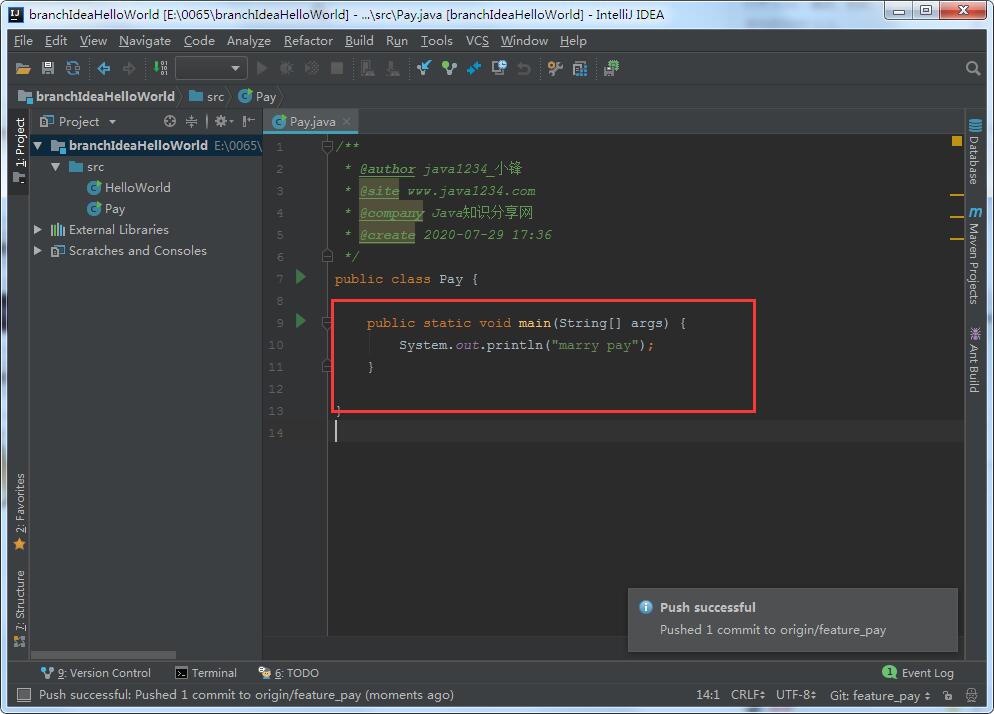Click the tool window quick-access icon bottom-left
Screen dimensions: 994x714
tap(23, 695)
